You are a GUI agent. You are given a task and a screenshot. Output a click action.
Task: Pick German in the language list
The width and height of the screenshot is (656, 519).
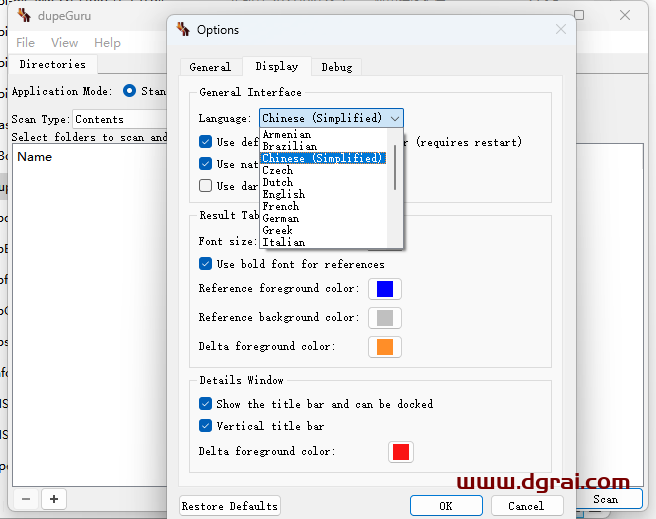click(323, 218)
